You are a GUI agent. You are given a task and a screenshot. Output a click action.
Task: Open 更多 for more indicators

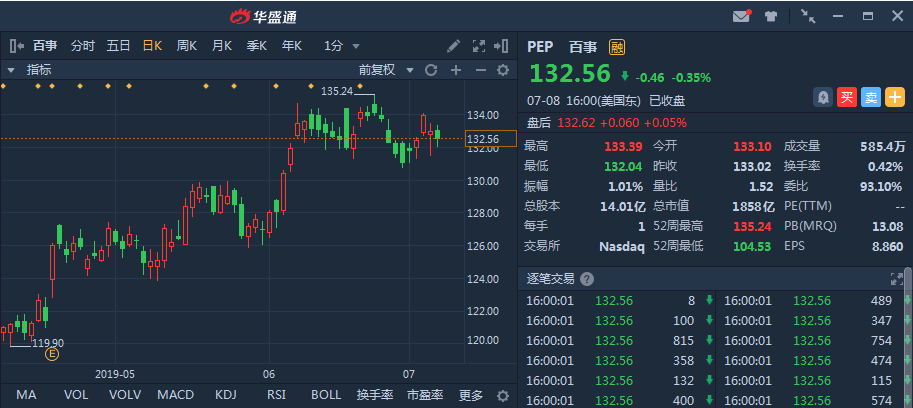point(471,395)
